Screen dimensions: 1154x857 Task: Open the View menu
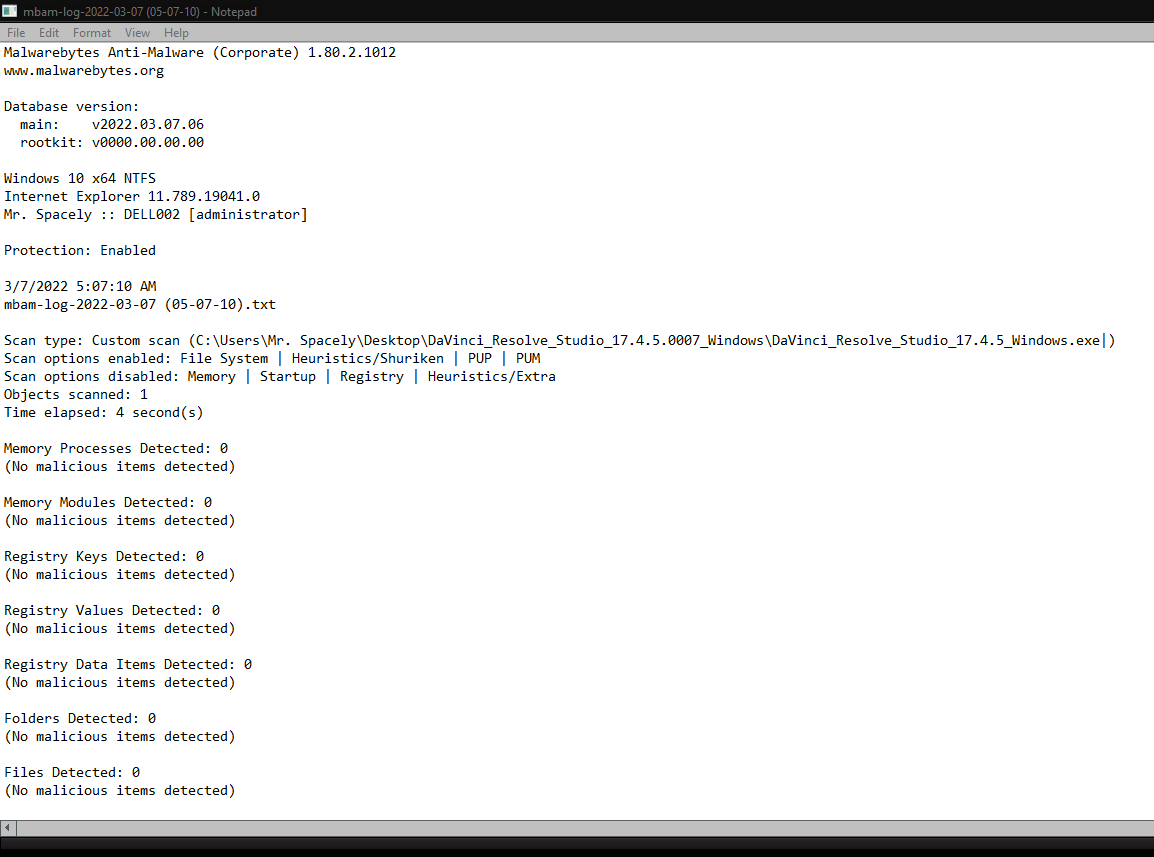coord(137,32)
